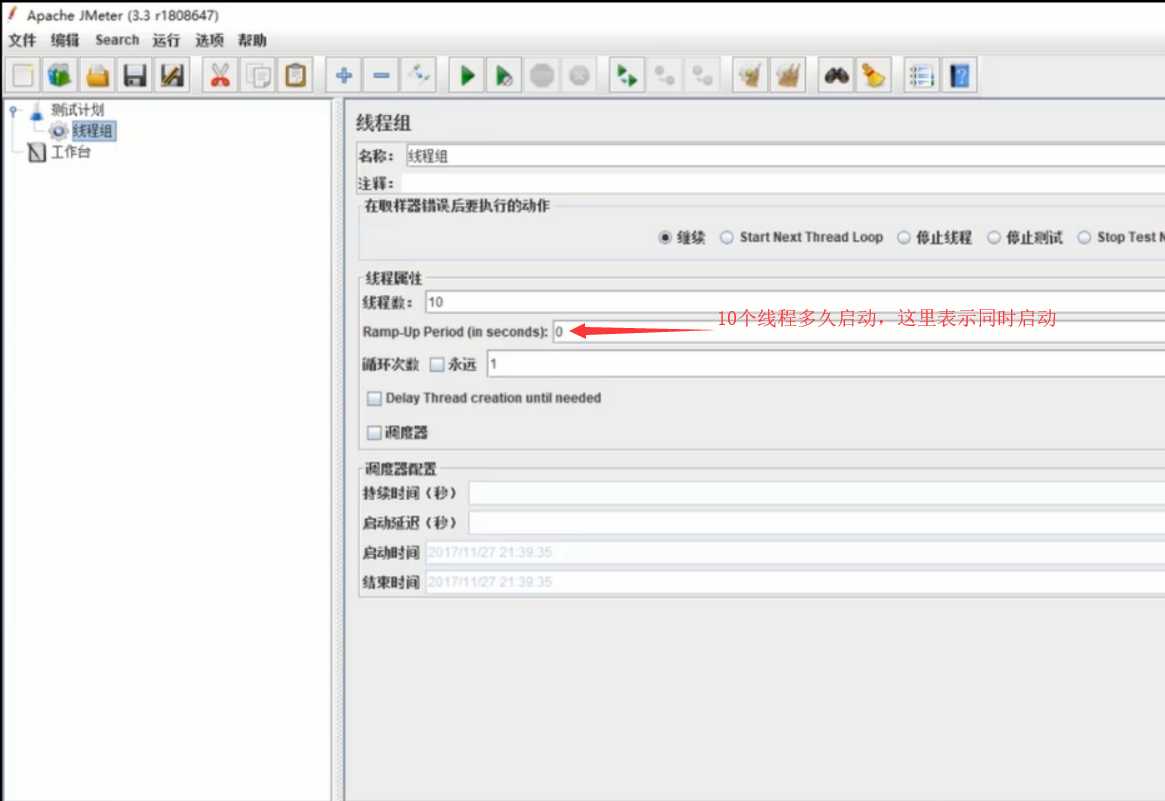
Task: Click the 启动延迟（秒）input field
Action: [817, 523]
